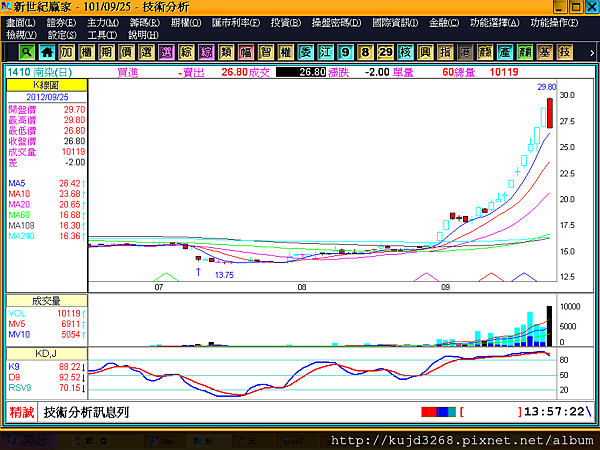The image size is (600, 450).
Task: Select the 櫃 toolbar icon
Action: (x=86, y=52)
